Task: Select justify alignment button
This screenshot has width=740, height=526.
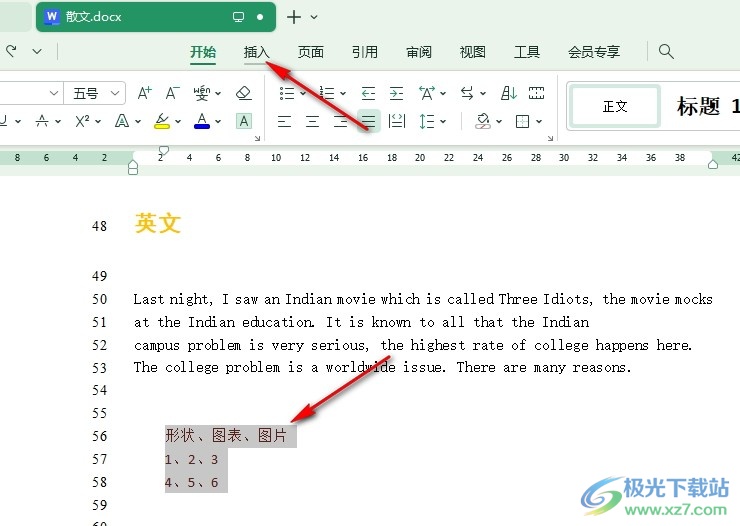Action: (369, 121)
